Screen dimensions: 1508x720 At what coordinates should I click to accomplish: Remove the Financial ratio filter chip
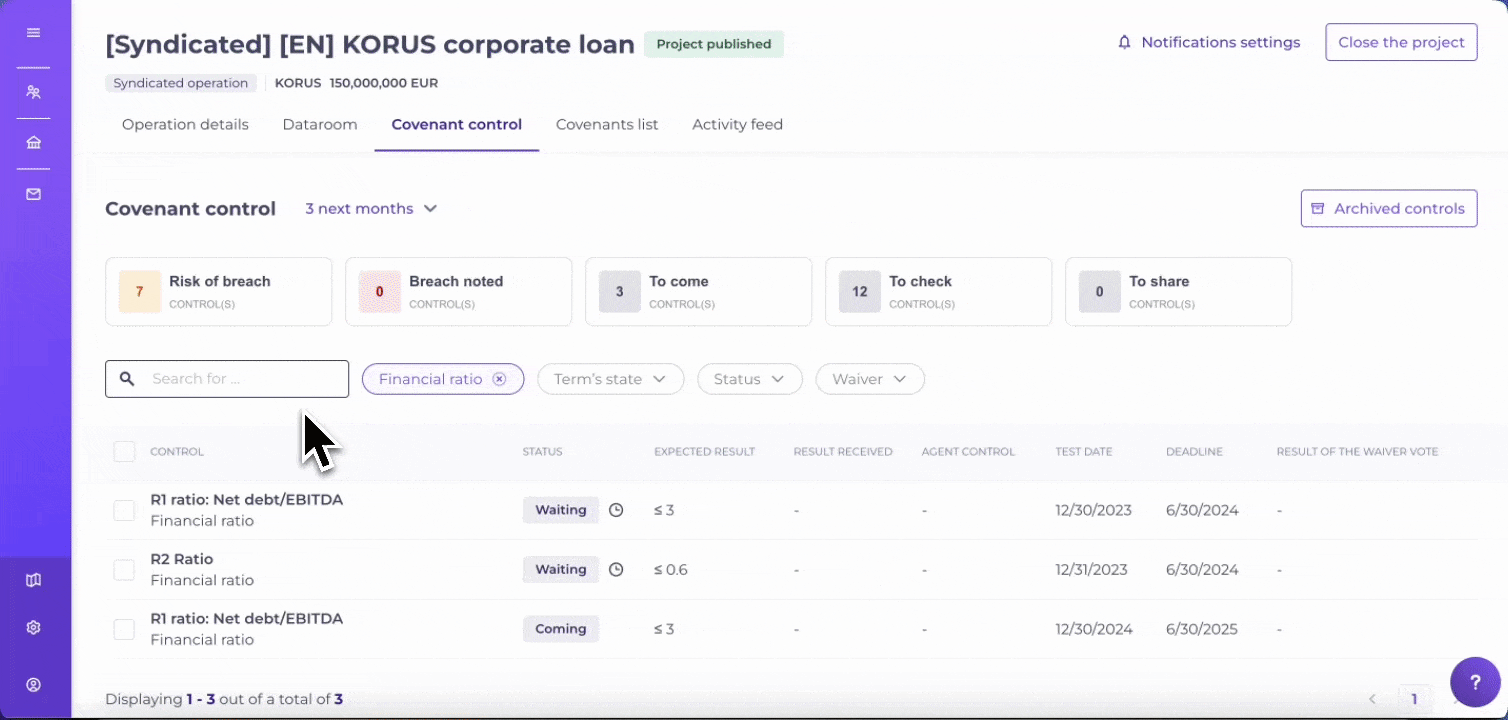[499, 379]
